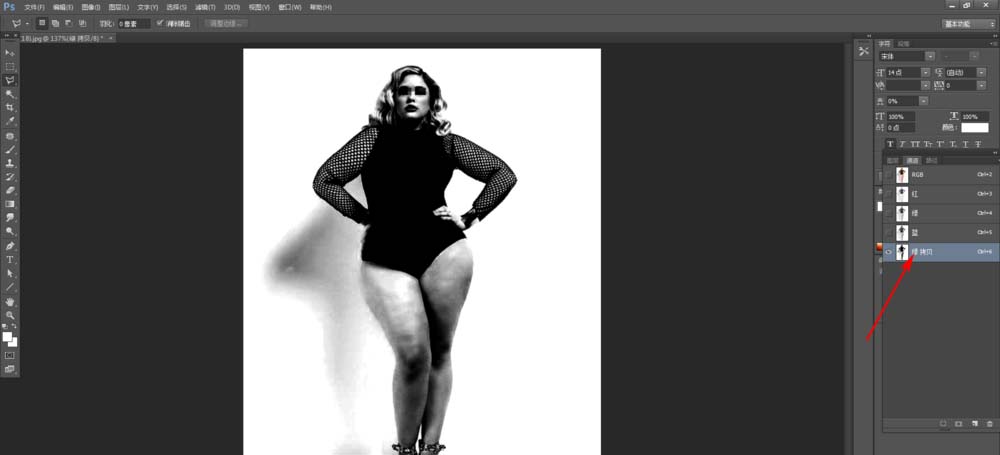
Task: Select the Hand tool
Action: 10,301
